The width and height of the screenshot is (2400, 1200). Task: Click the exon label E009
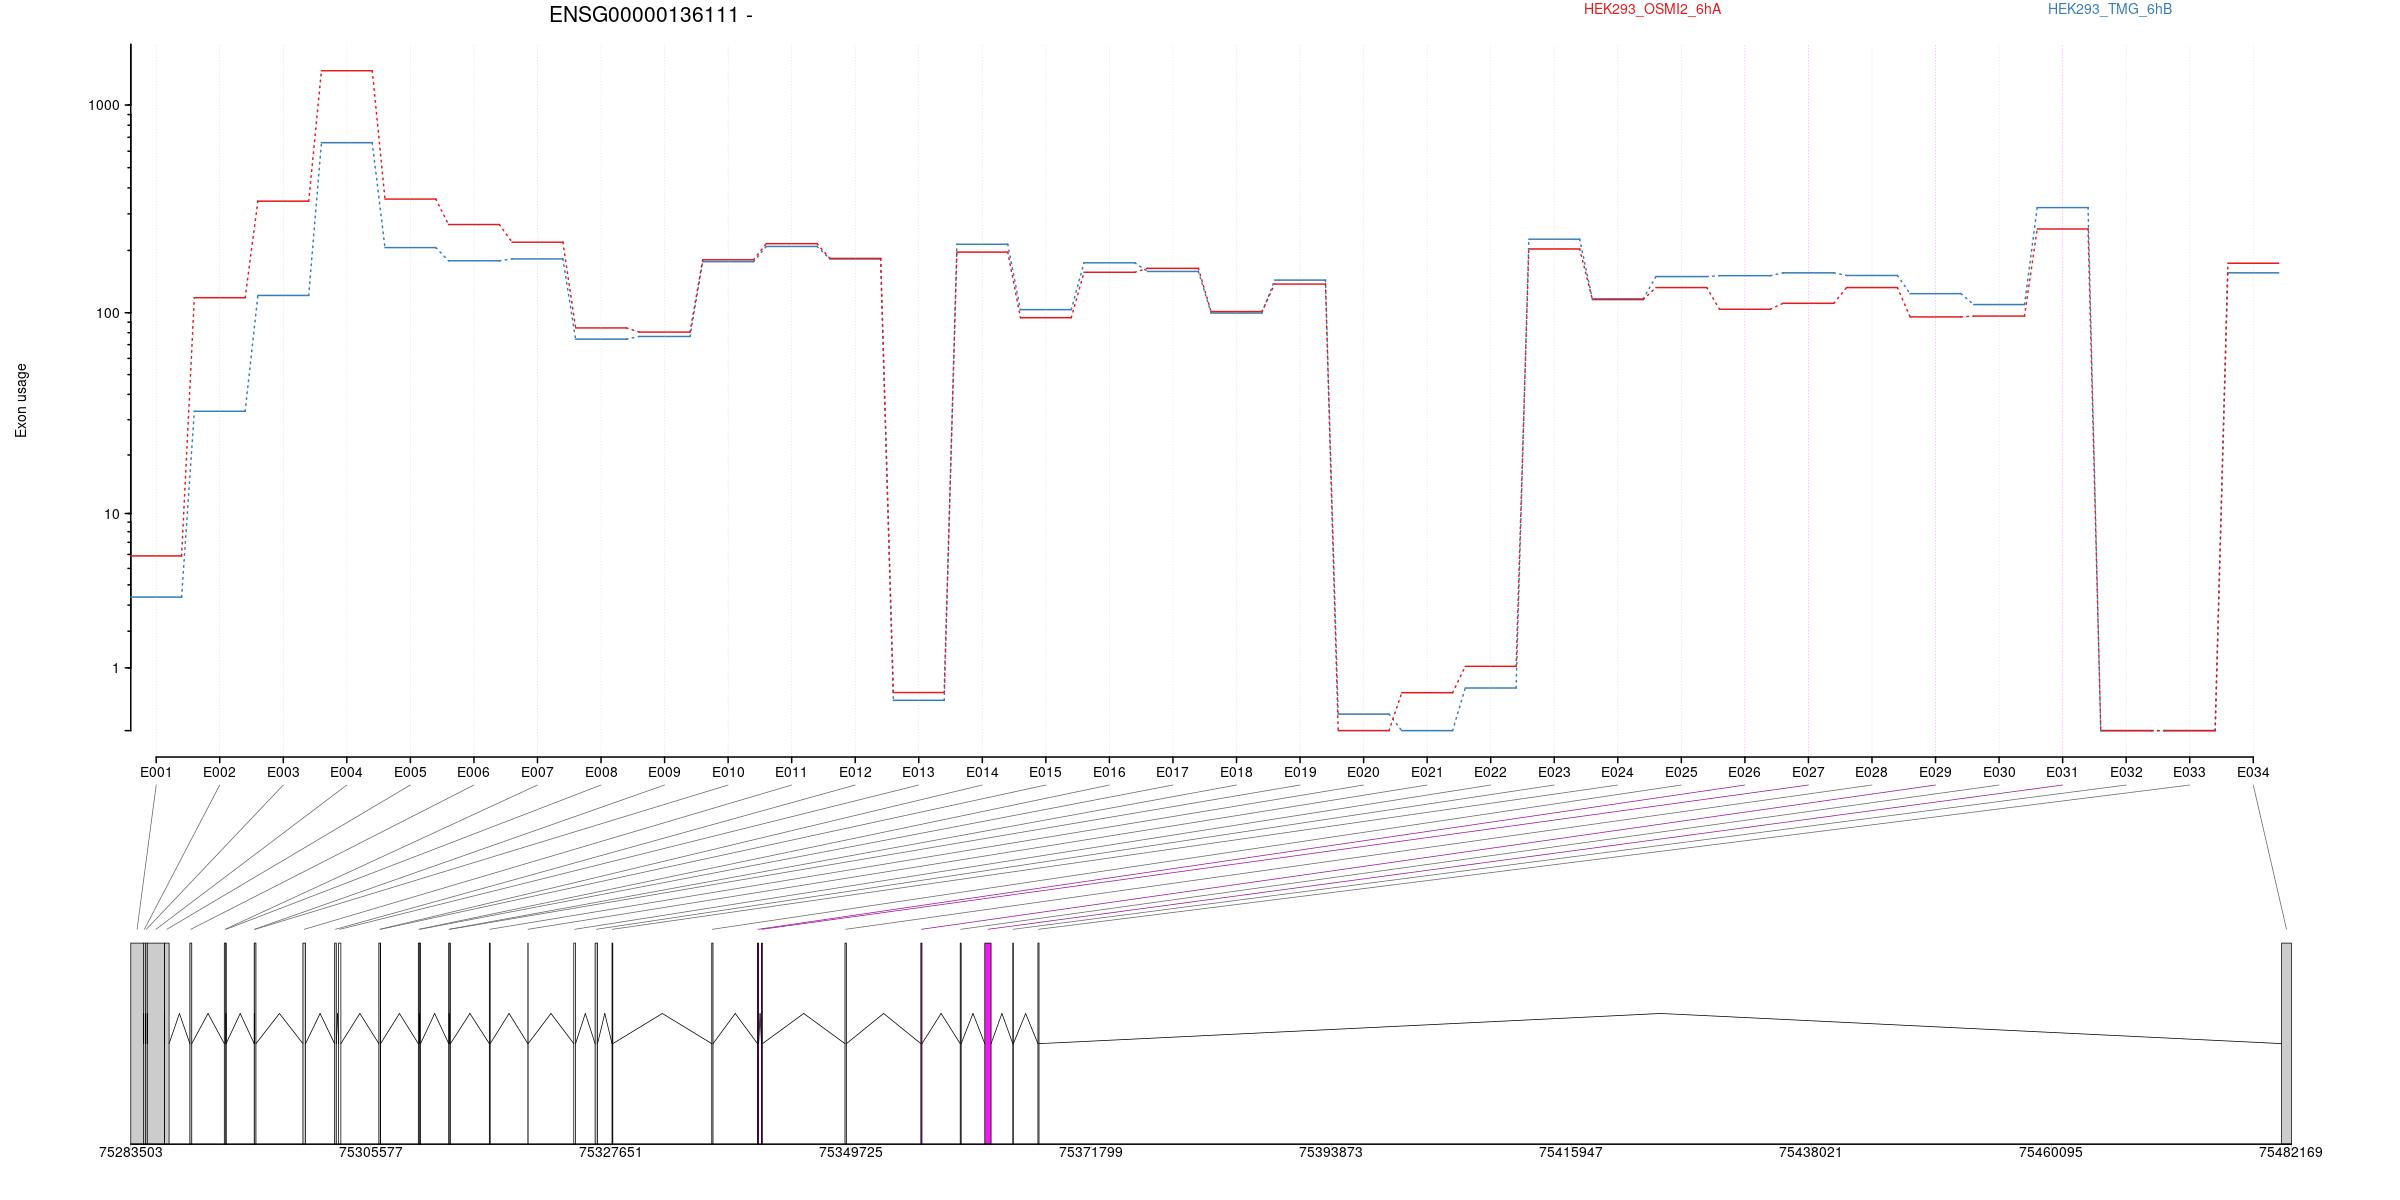point(664,772)
